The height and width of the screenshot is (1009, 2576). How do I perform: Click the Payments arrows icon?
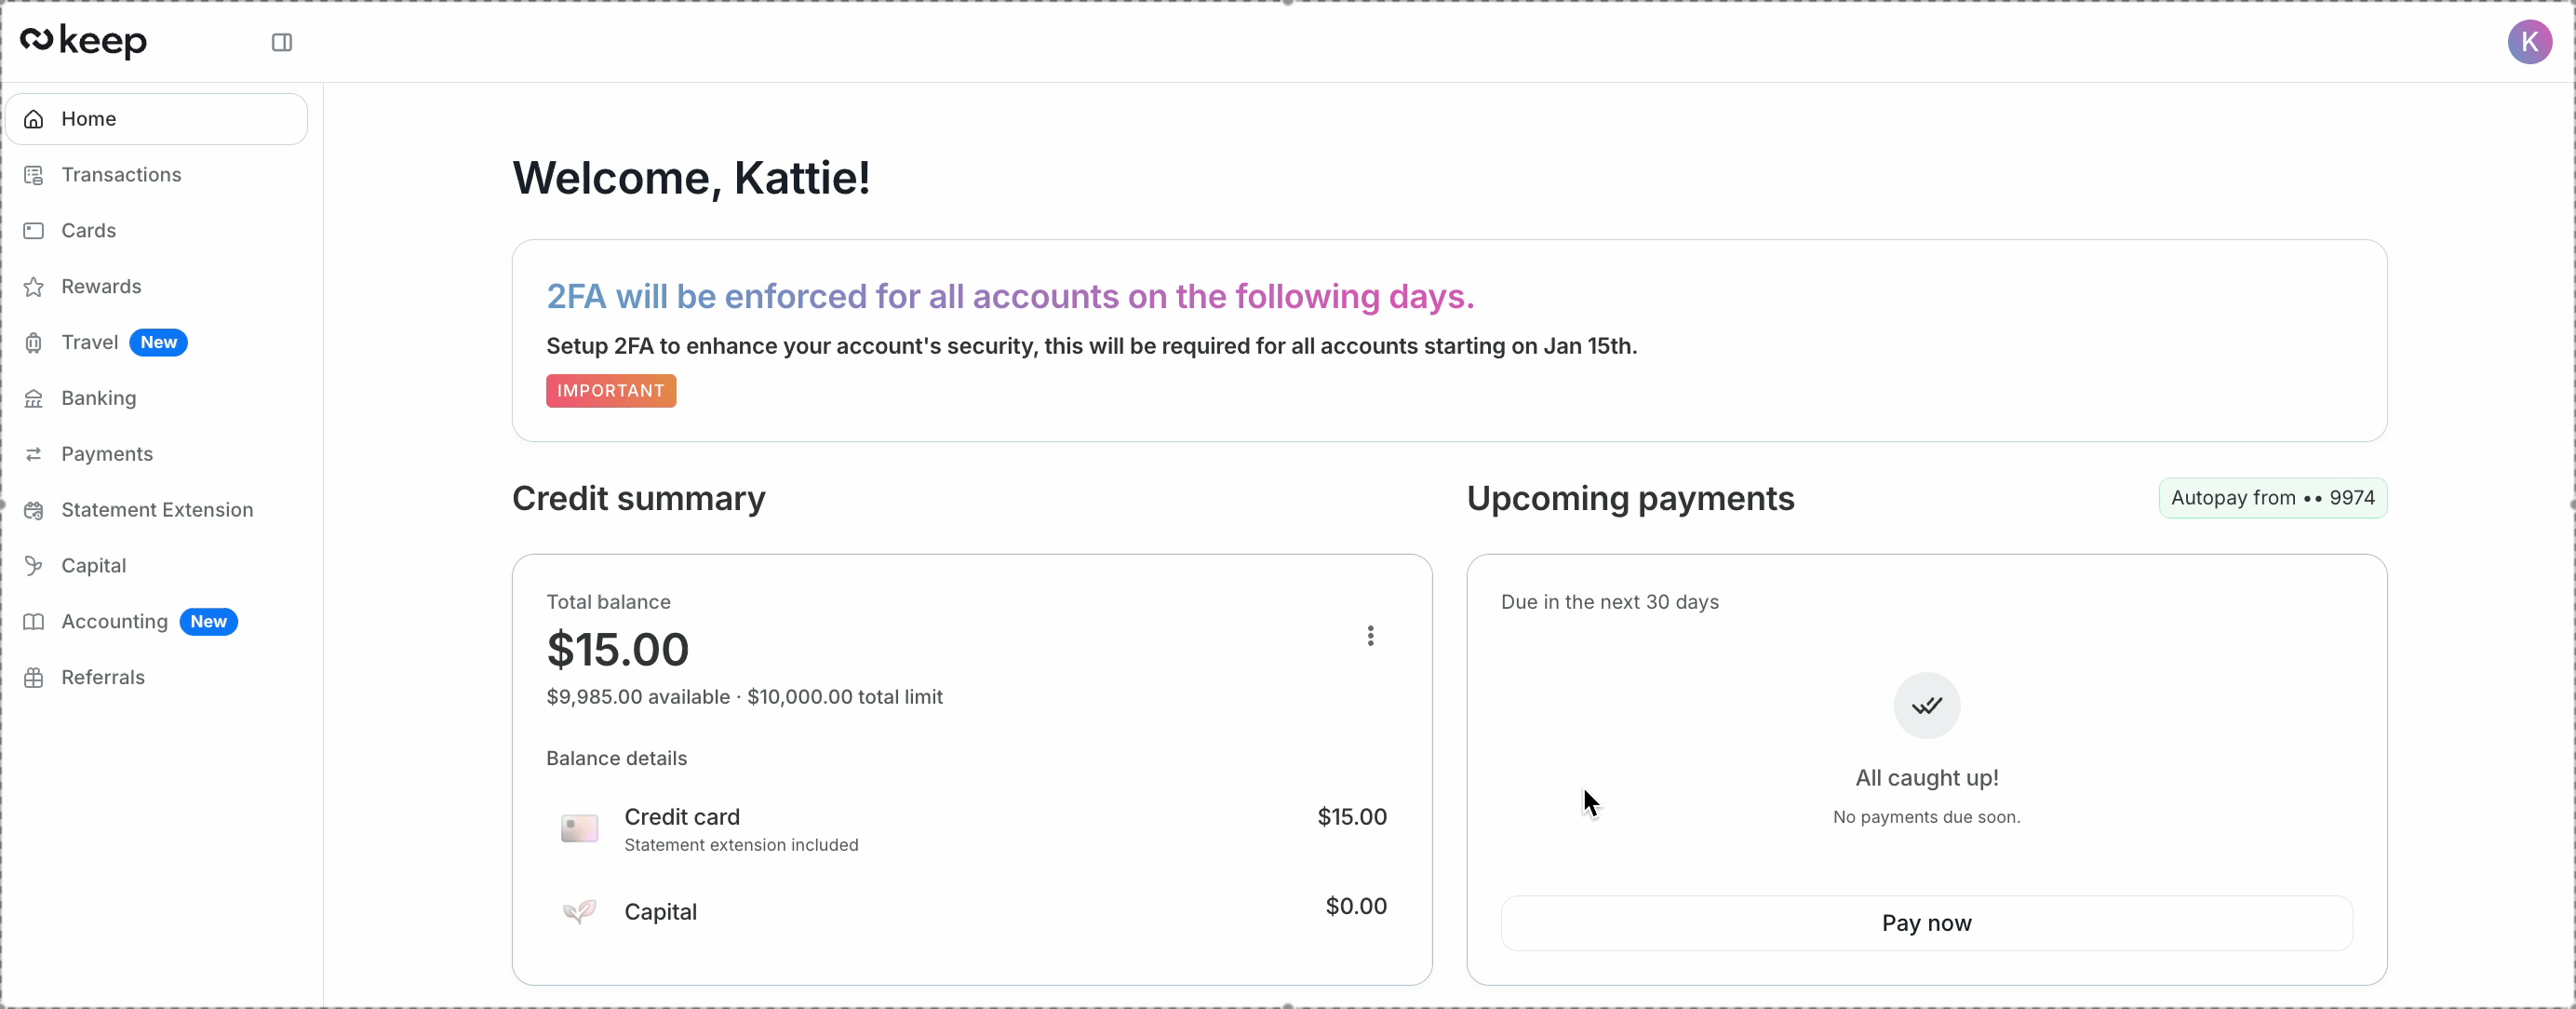[x=34, y=455]
